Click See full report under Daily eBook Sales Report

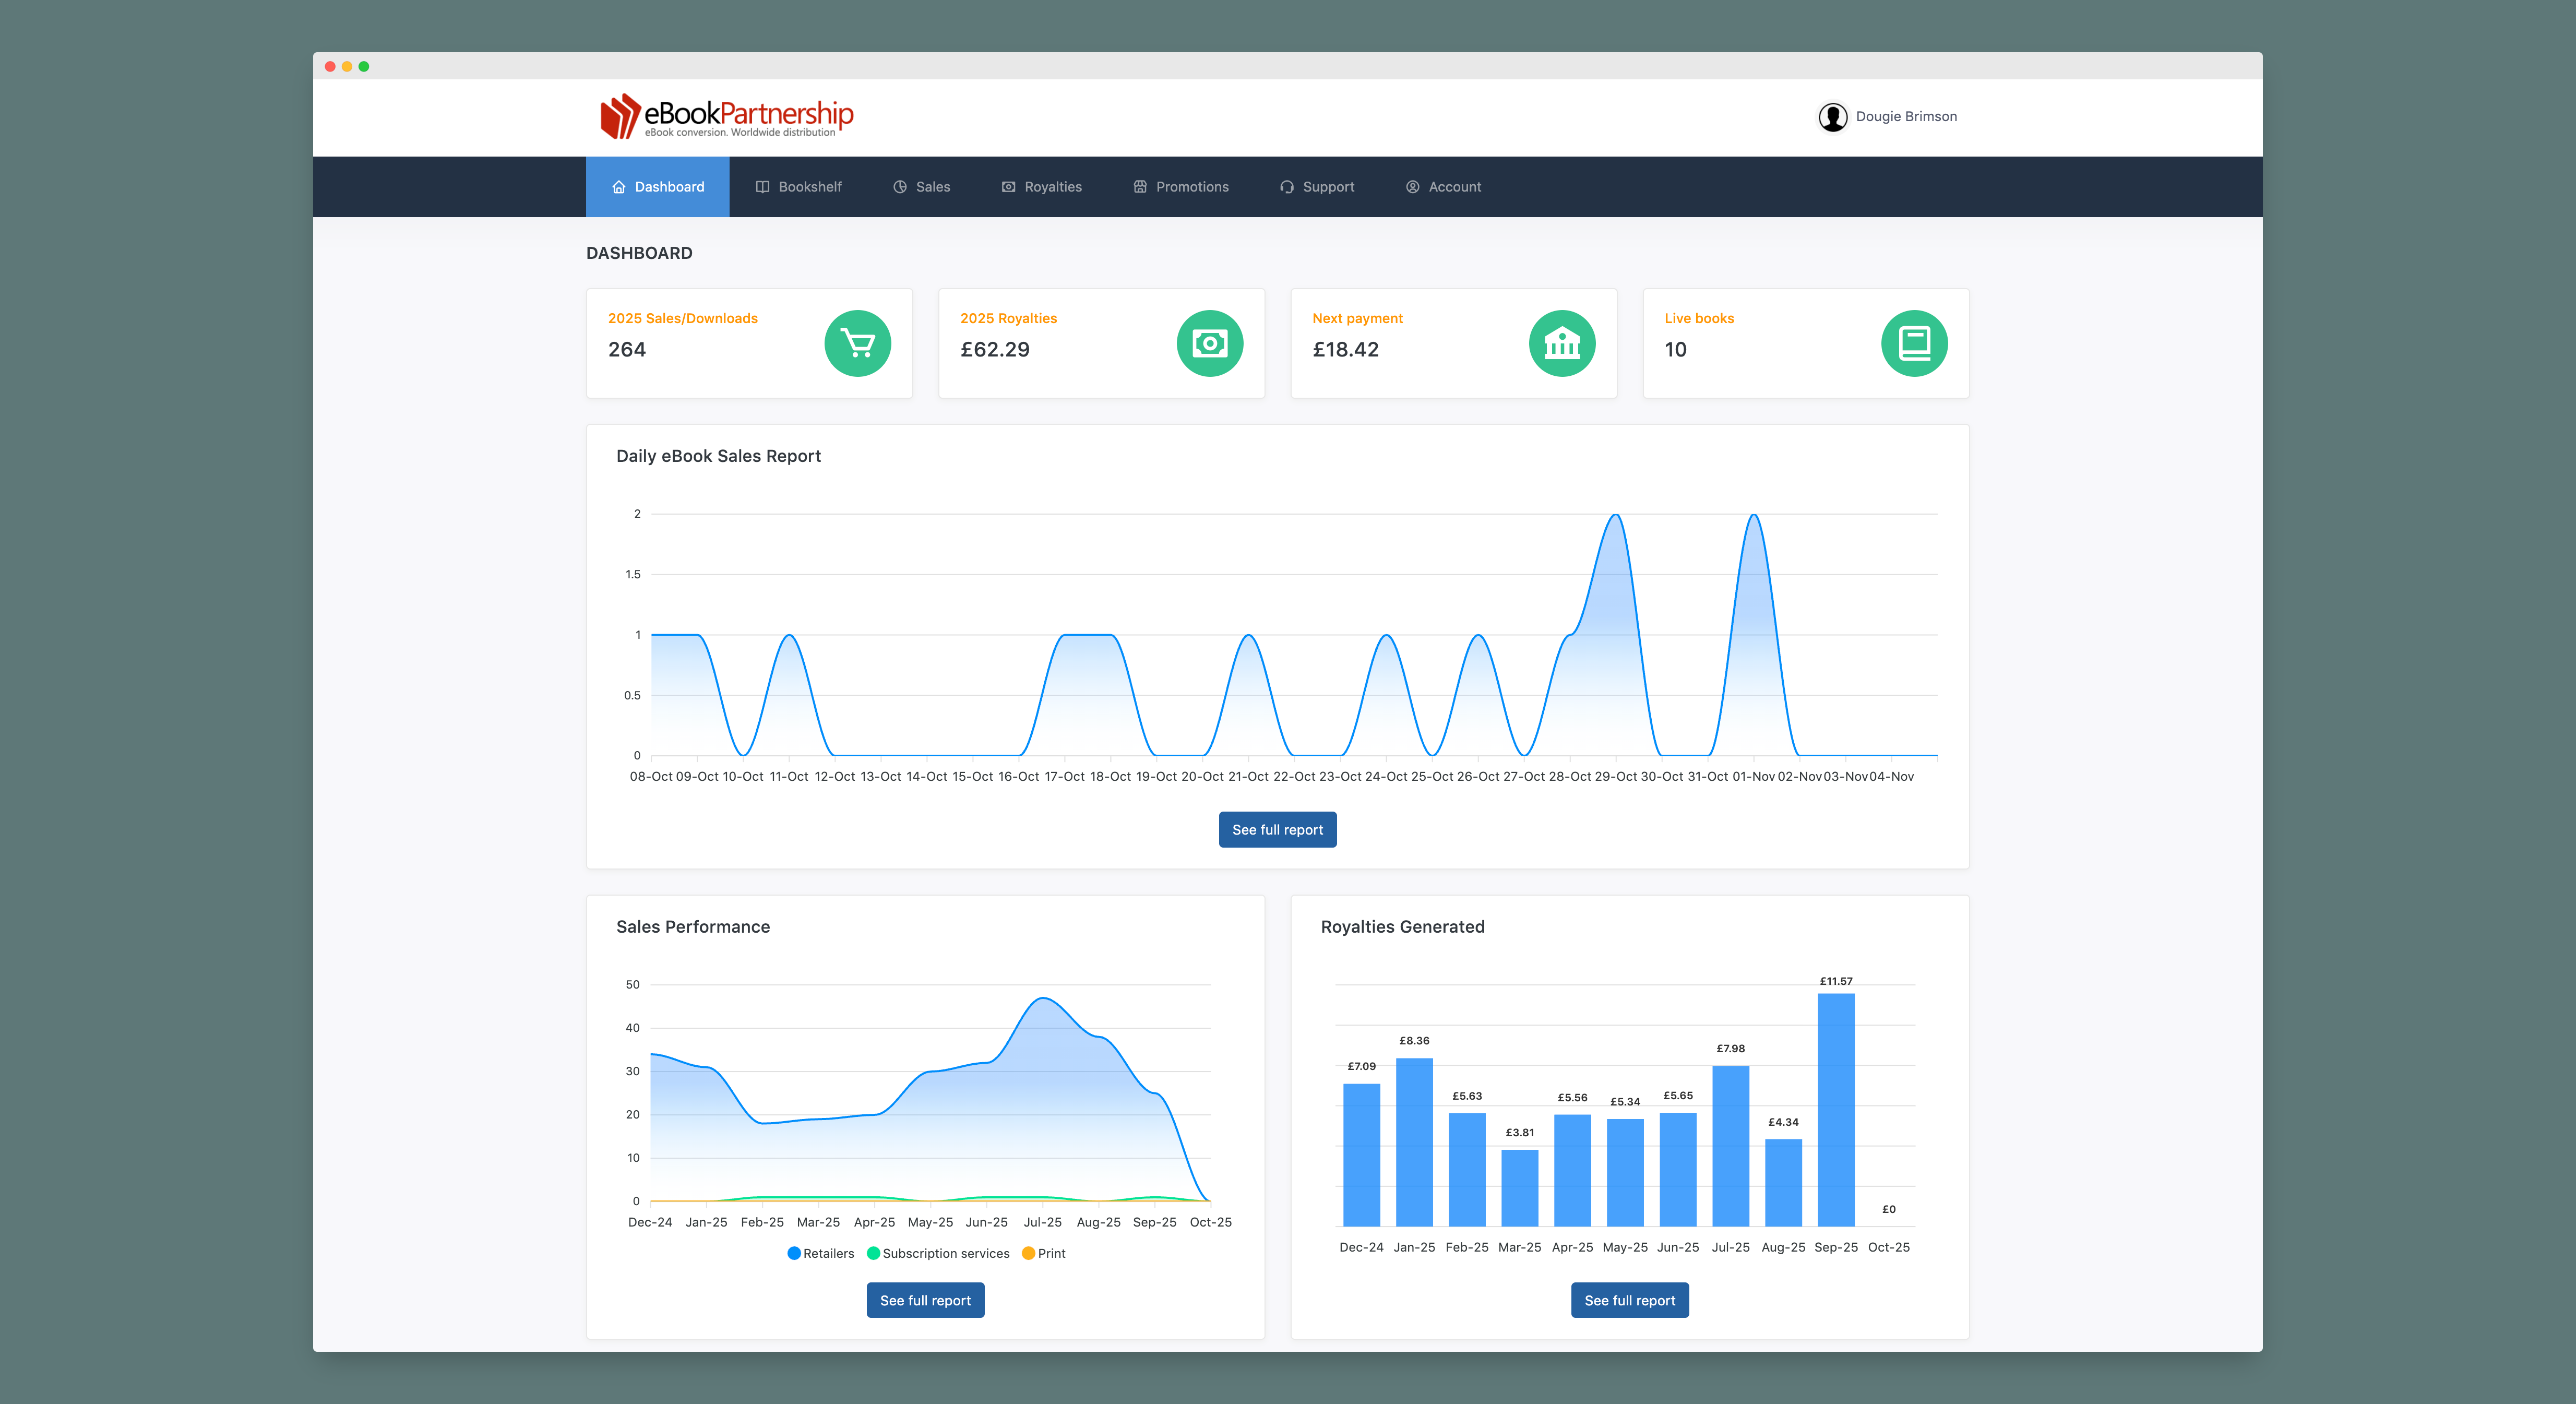click(x=1277, y=829)
